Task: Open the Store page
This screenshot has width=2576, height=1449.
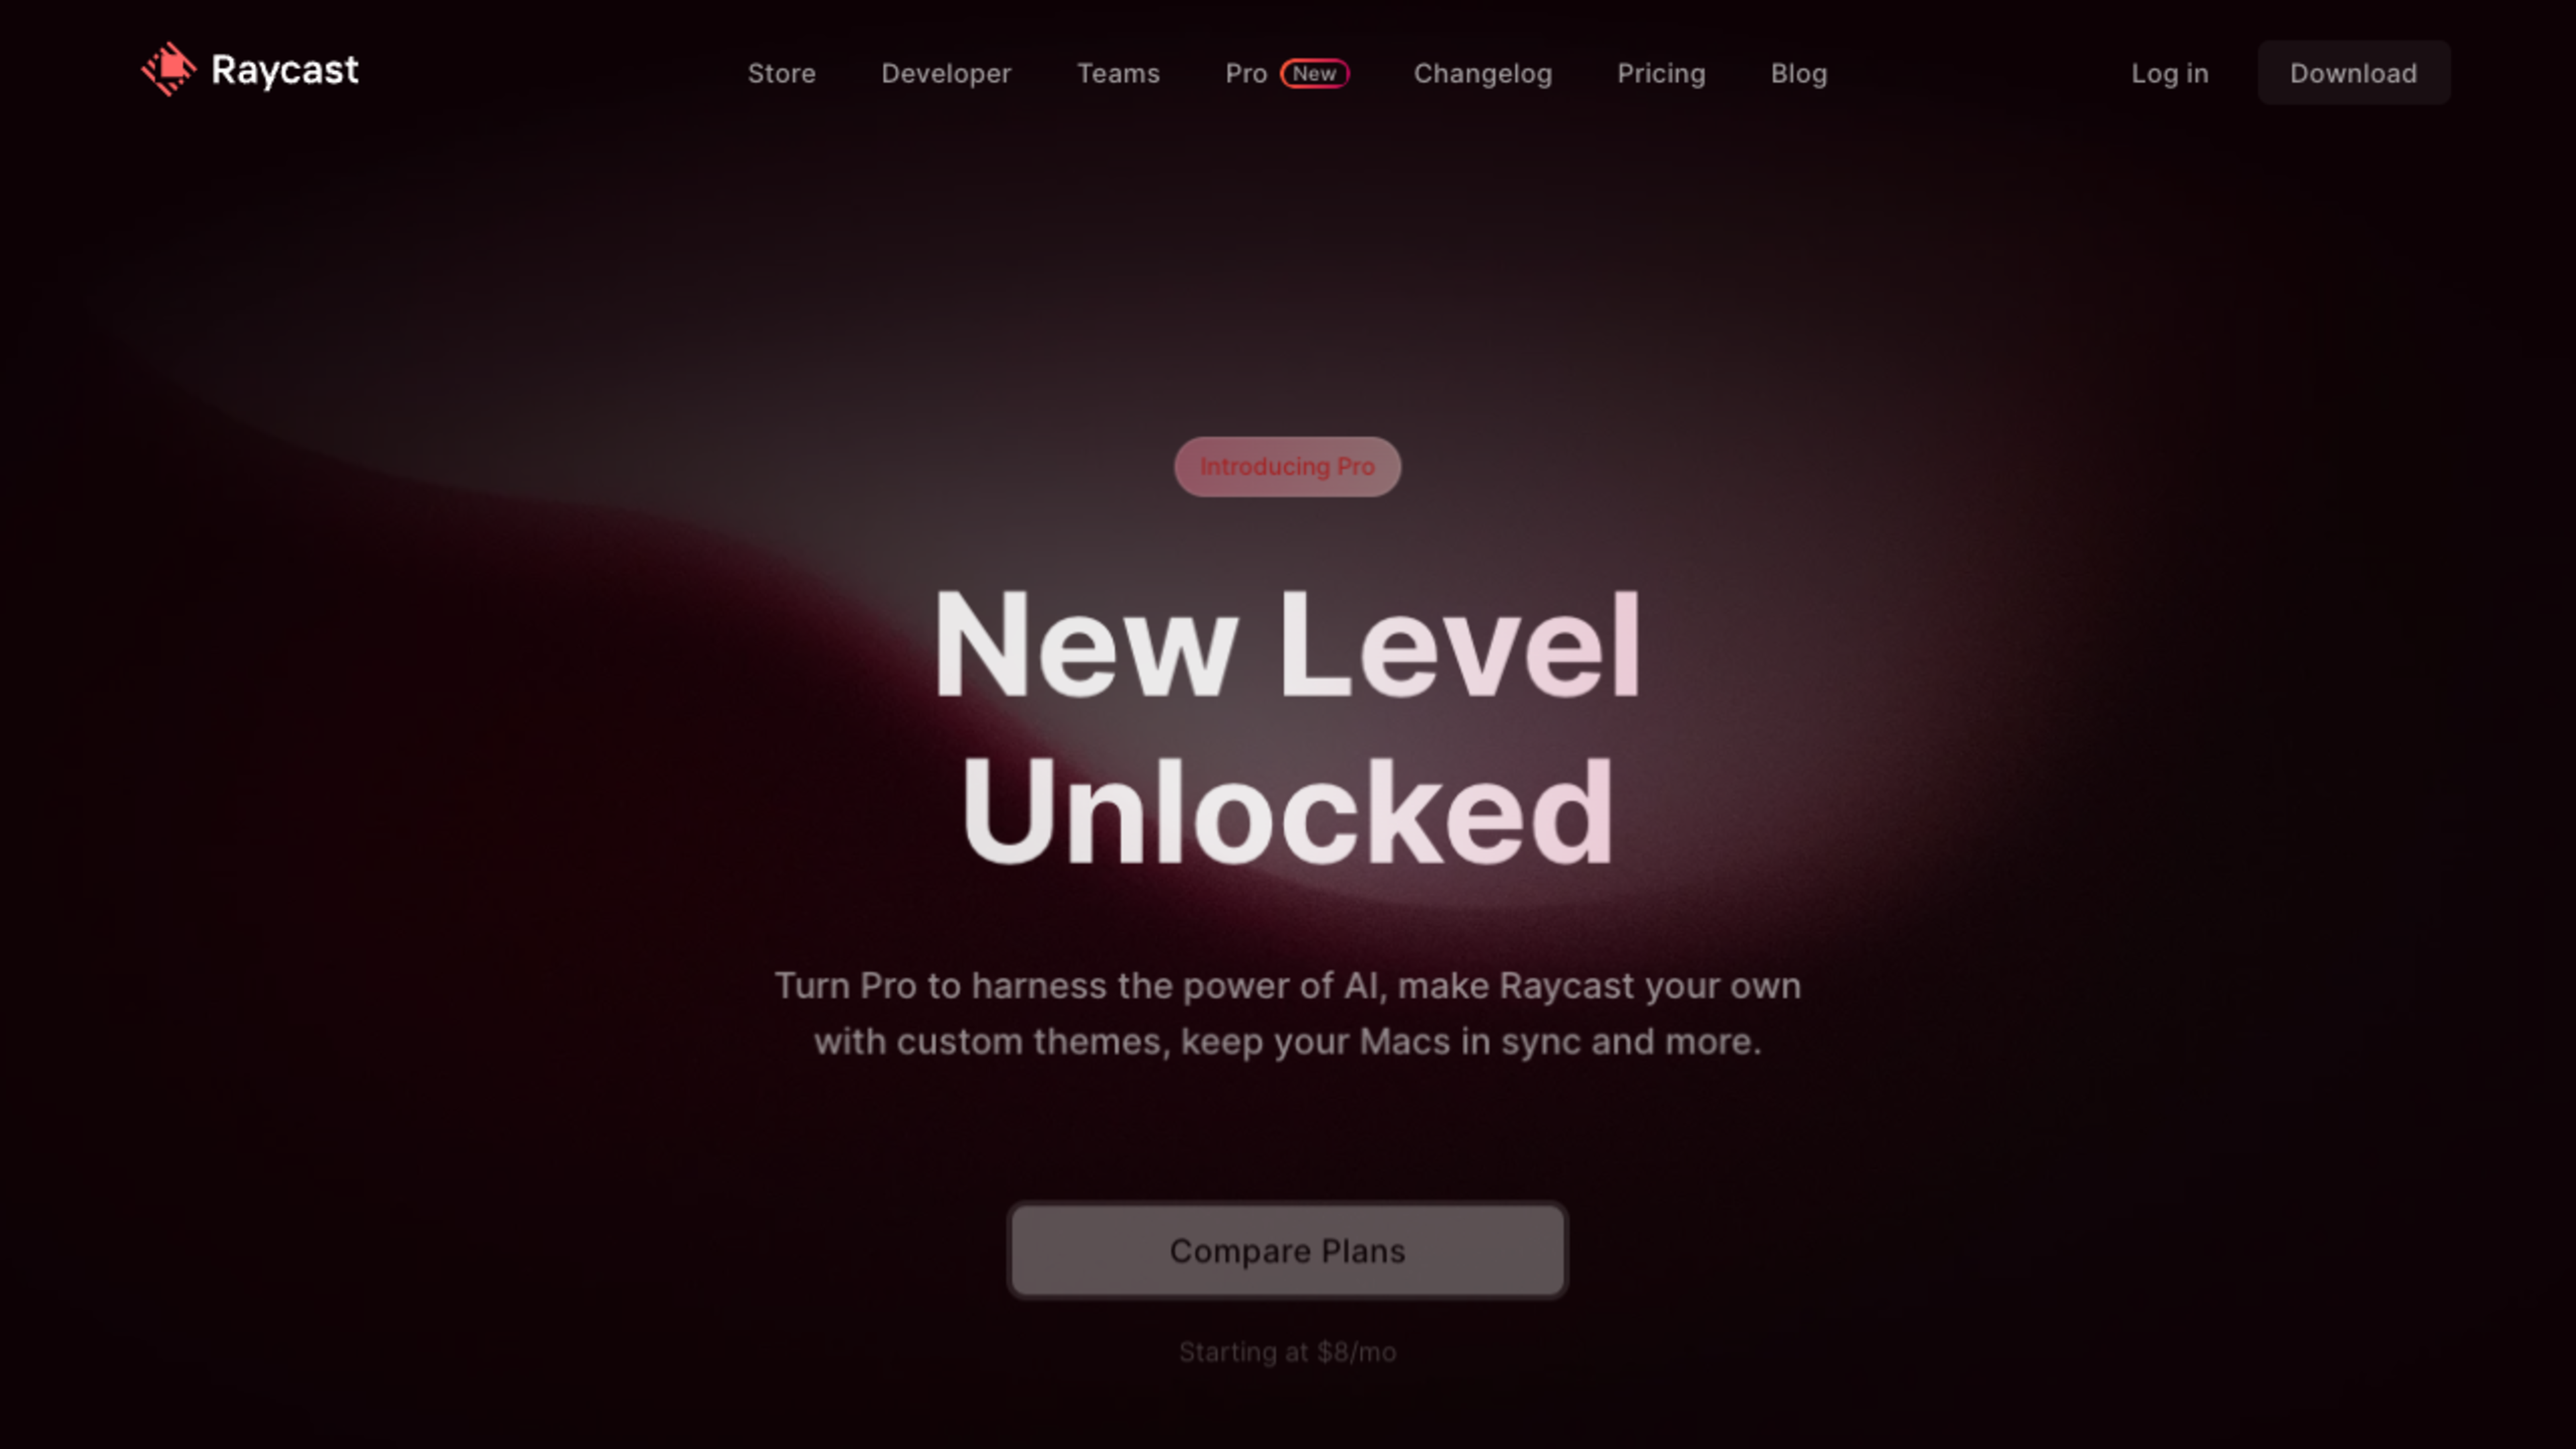Action: pyautogui.click(x=782, y=74)
